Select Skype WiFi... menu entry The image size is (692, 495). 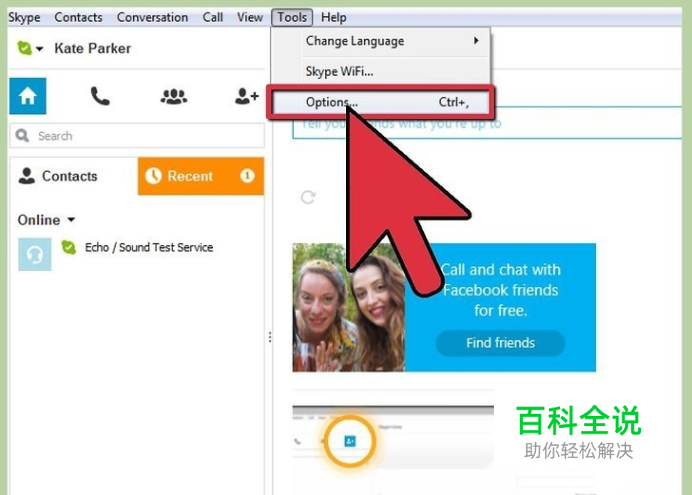point(380,71)
